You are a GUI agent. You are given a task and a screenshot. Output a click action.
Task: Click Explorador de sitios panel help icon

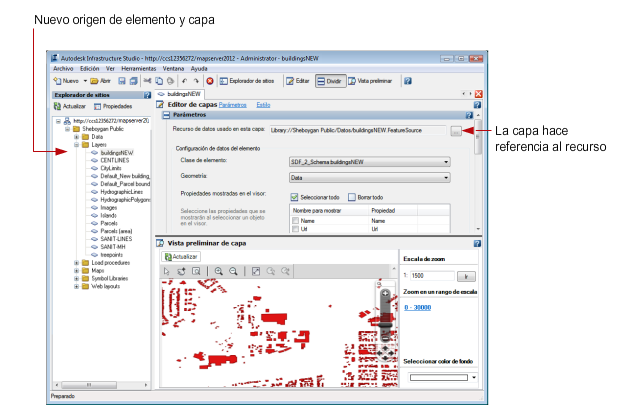tap(147, 95)
